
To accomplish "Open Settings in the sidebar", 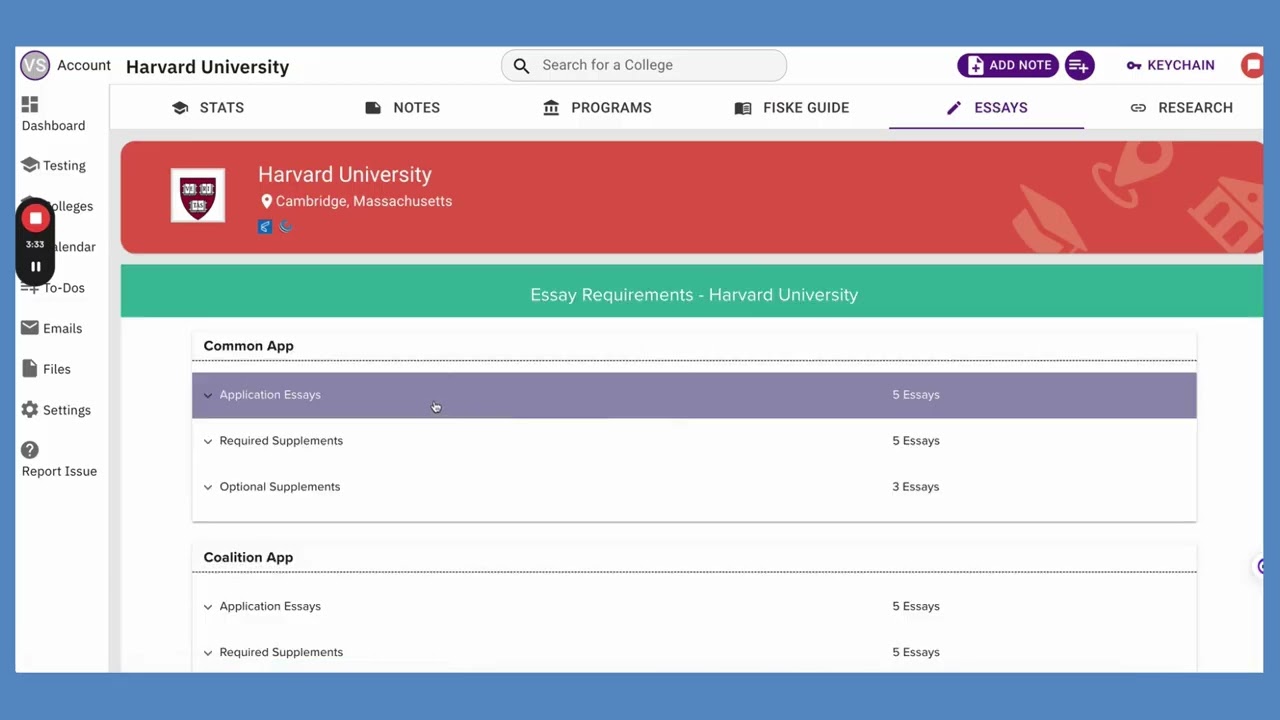I will tap(67, 410).
